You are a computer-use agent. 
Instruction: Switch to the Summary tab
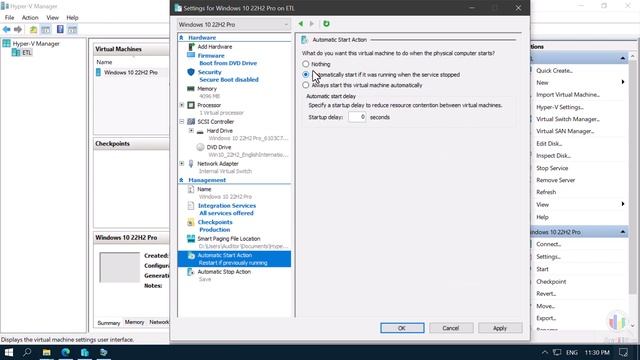tap(109, 322)
